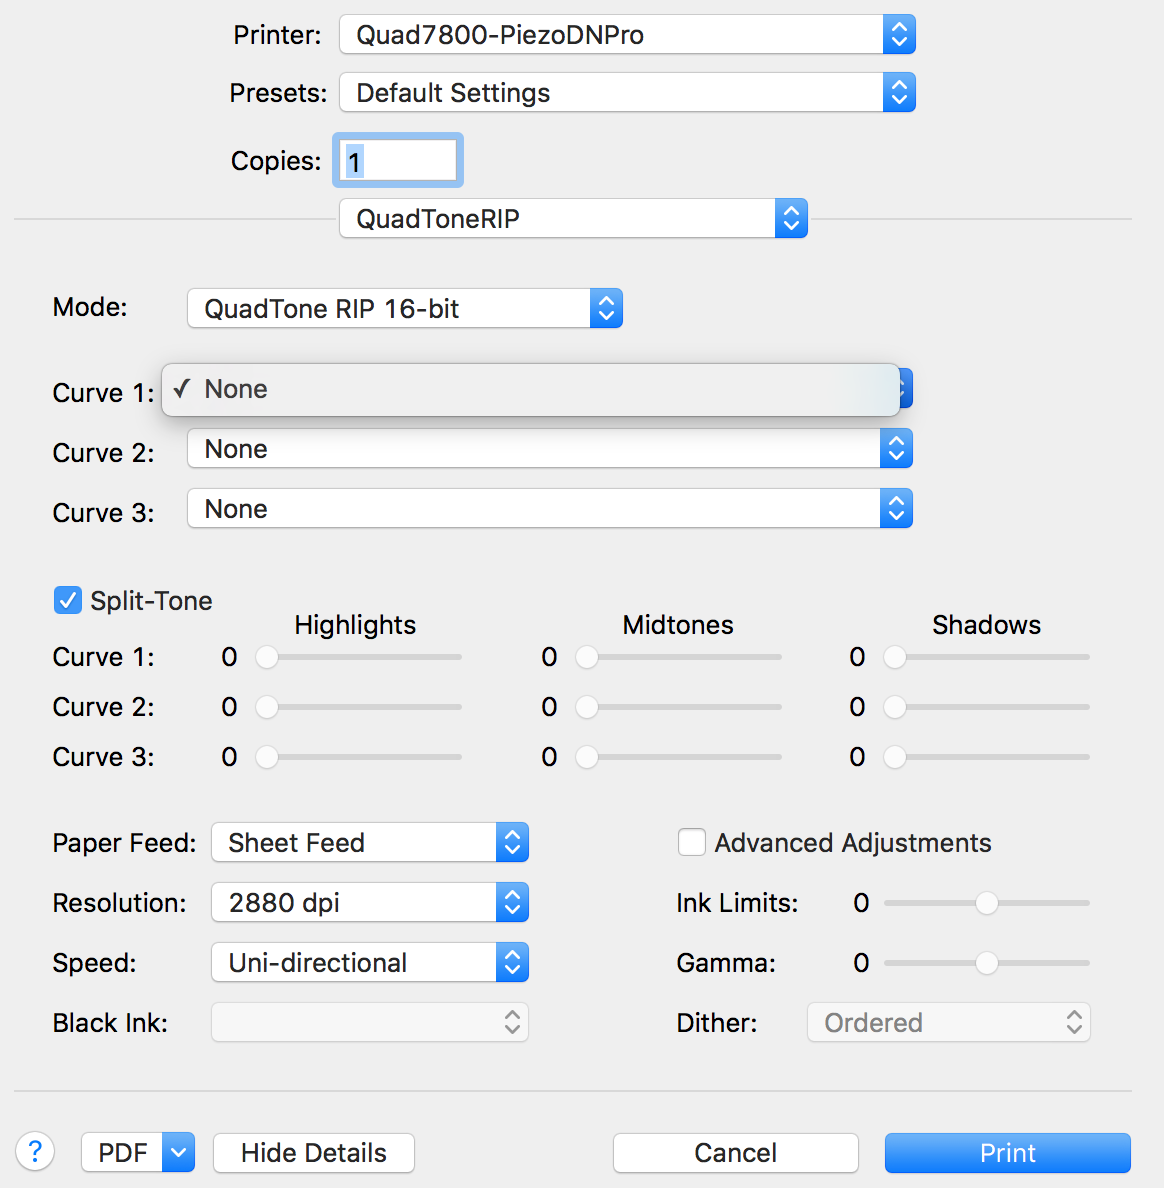The height and width of the screenshot is (1188, 1164).
Task: Open the Resolution dropdown showing 2880 dpi
Action: 370,902
